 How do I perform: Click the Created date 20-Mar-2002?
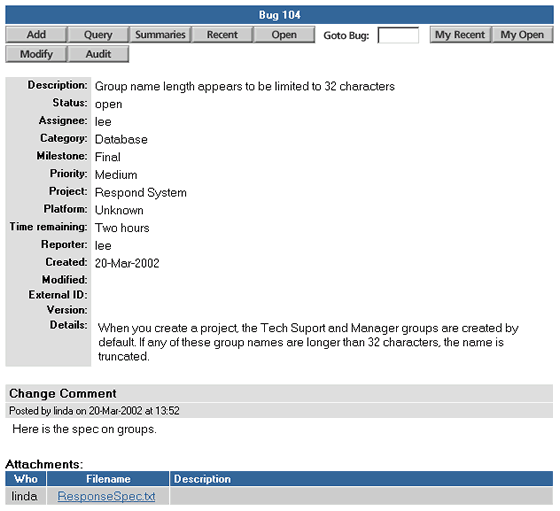(127, 263)
